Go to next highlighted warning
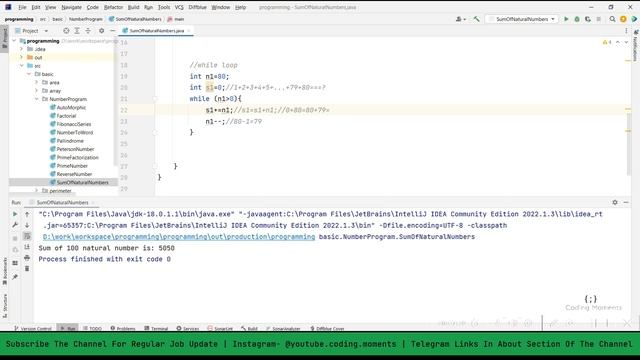 pyautogui.click(x=626, y=42)
